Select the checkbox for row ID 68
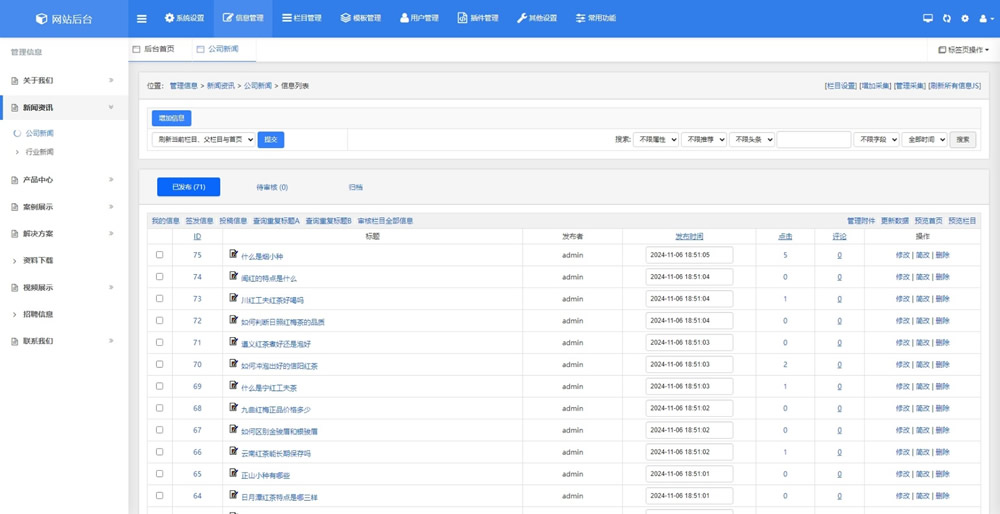The height and width of the screenshot is (514, 1000). 159,408
